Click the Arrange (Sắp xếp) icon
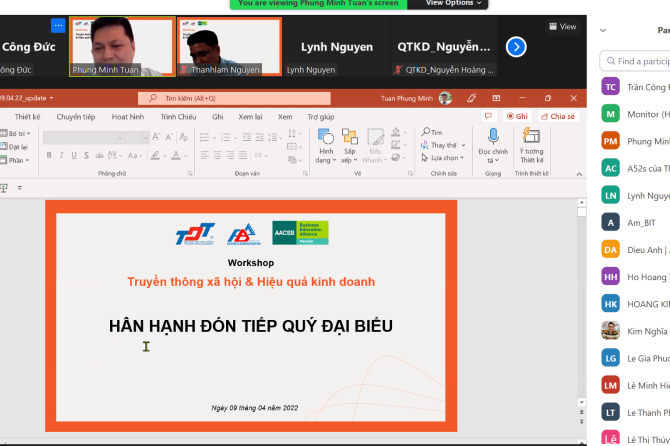This screenshot has height=446, width=670. point(351,137)
